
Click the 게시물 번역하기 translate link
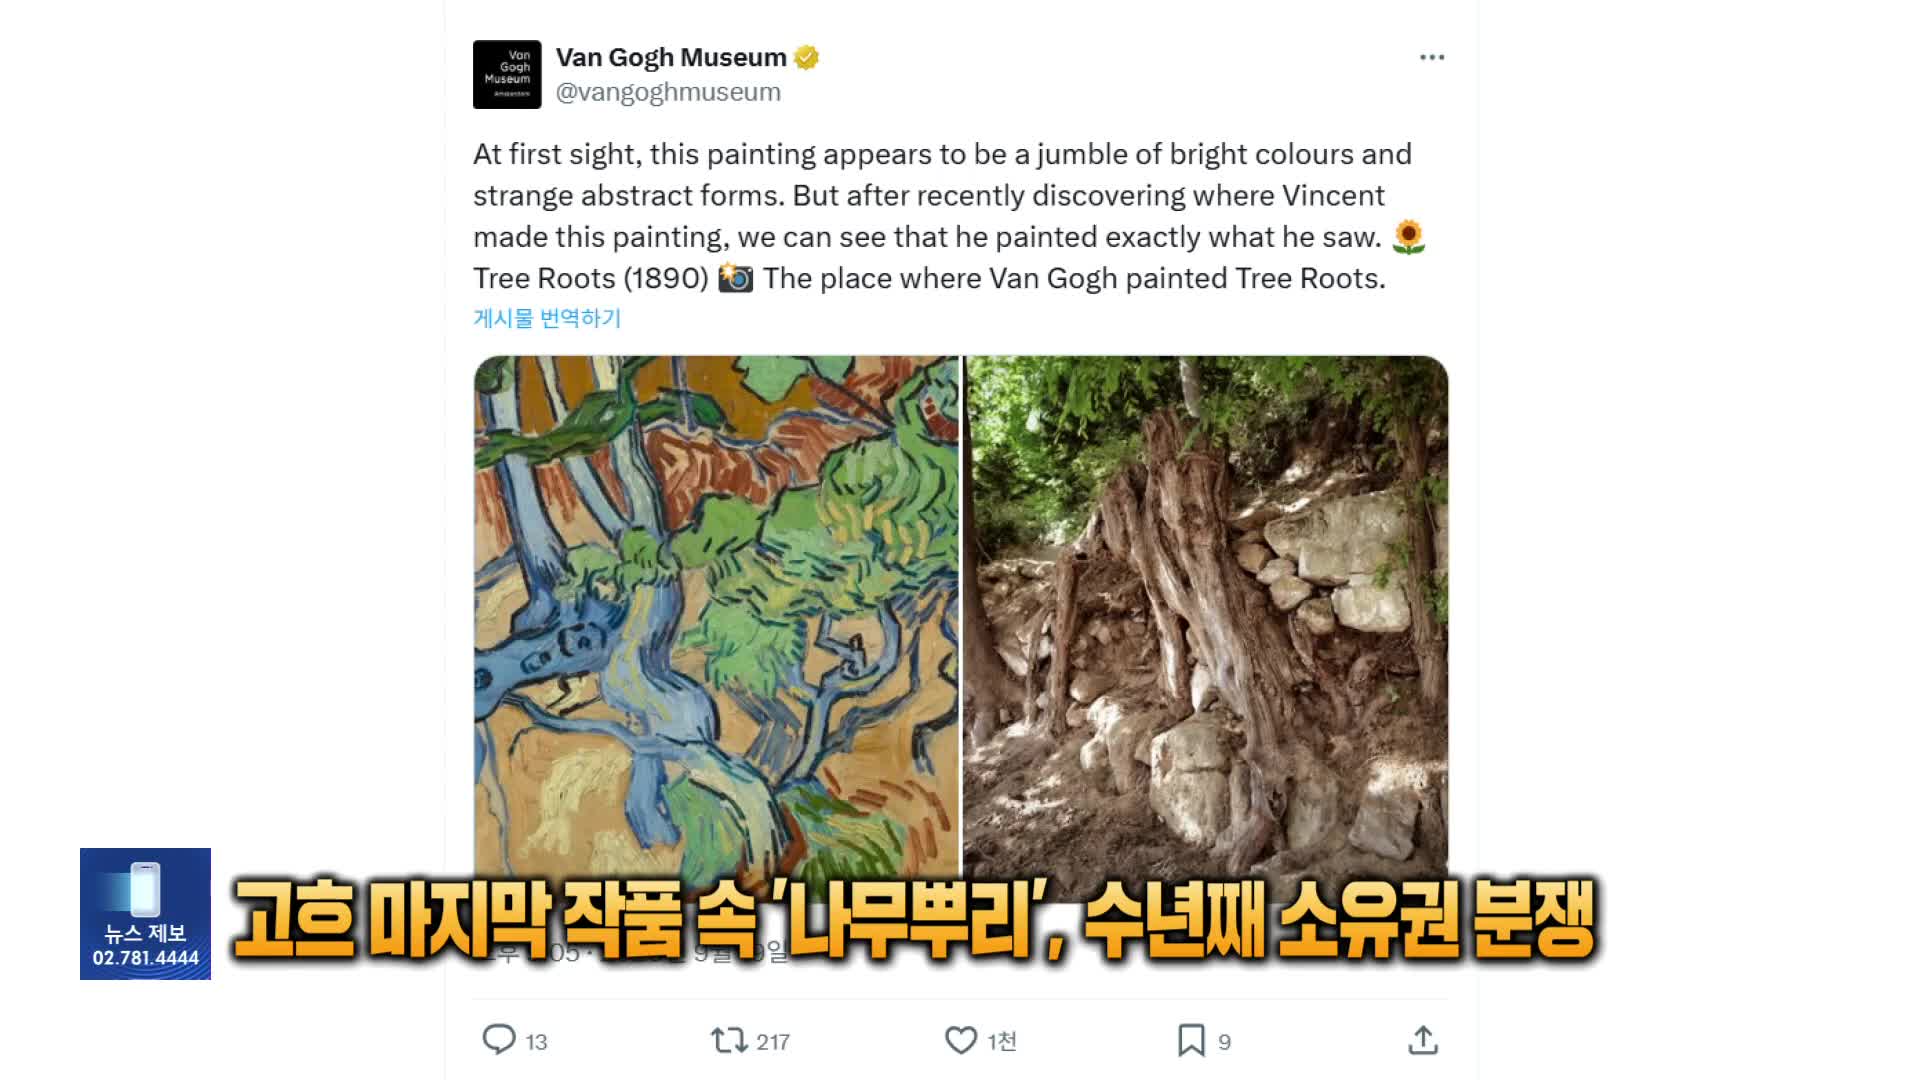547,318
